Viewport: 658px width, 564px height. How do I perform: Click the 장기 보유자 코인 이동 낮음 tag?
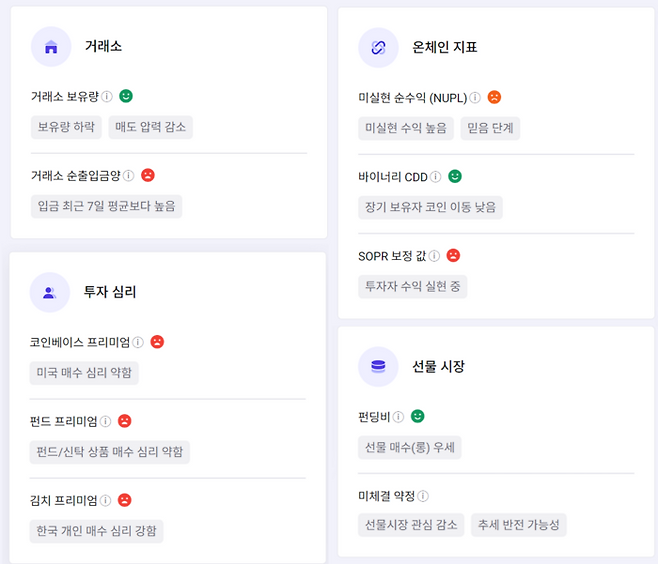pyautogui.click(x=430, y=207)
